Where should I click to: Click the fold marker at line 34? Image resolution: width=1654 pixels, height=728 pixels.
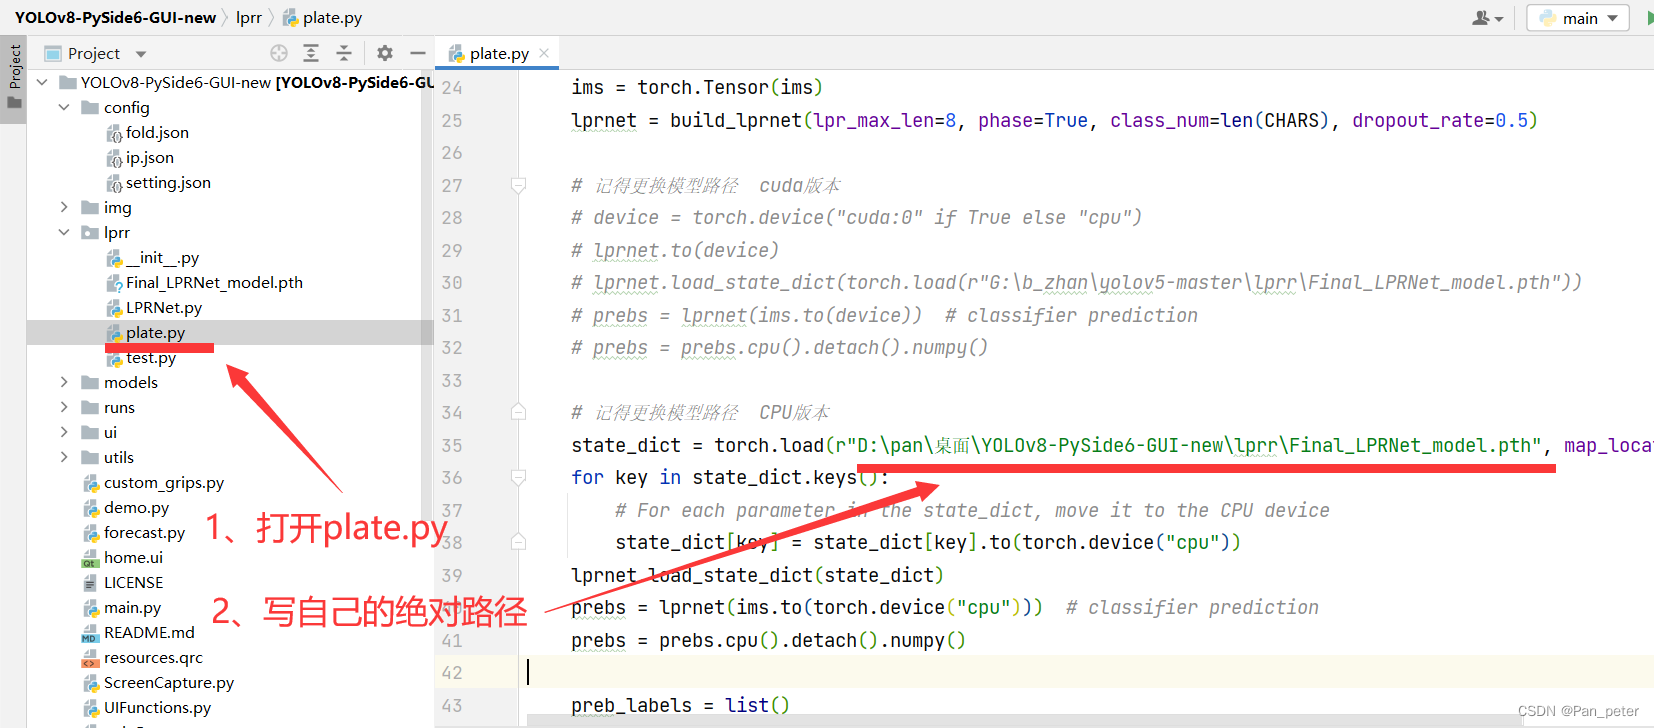518,412
